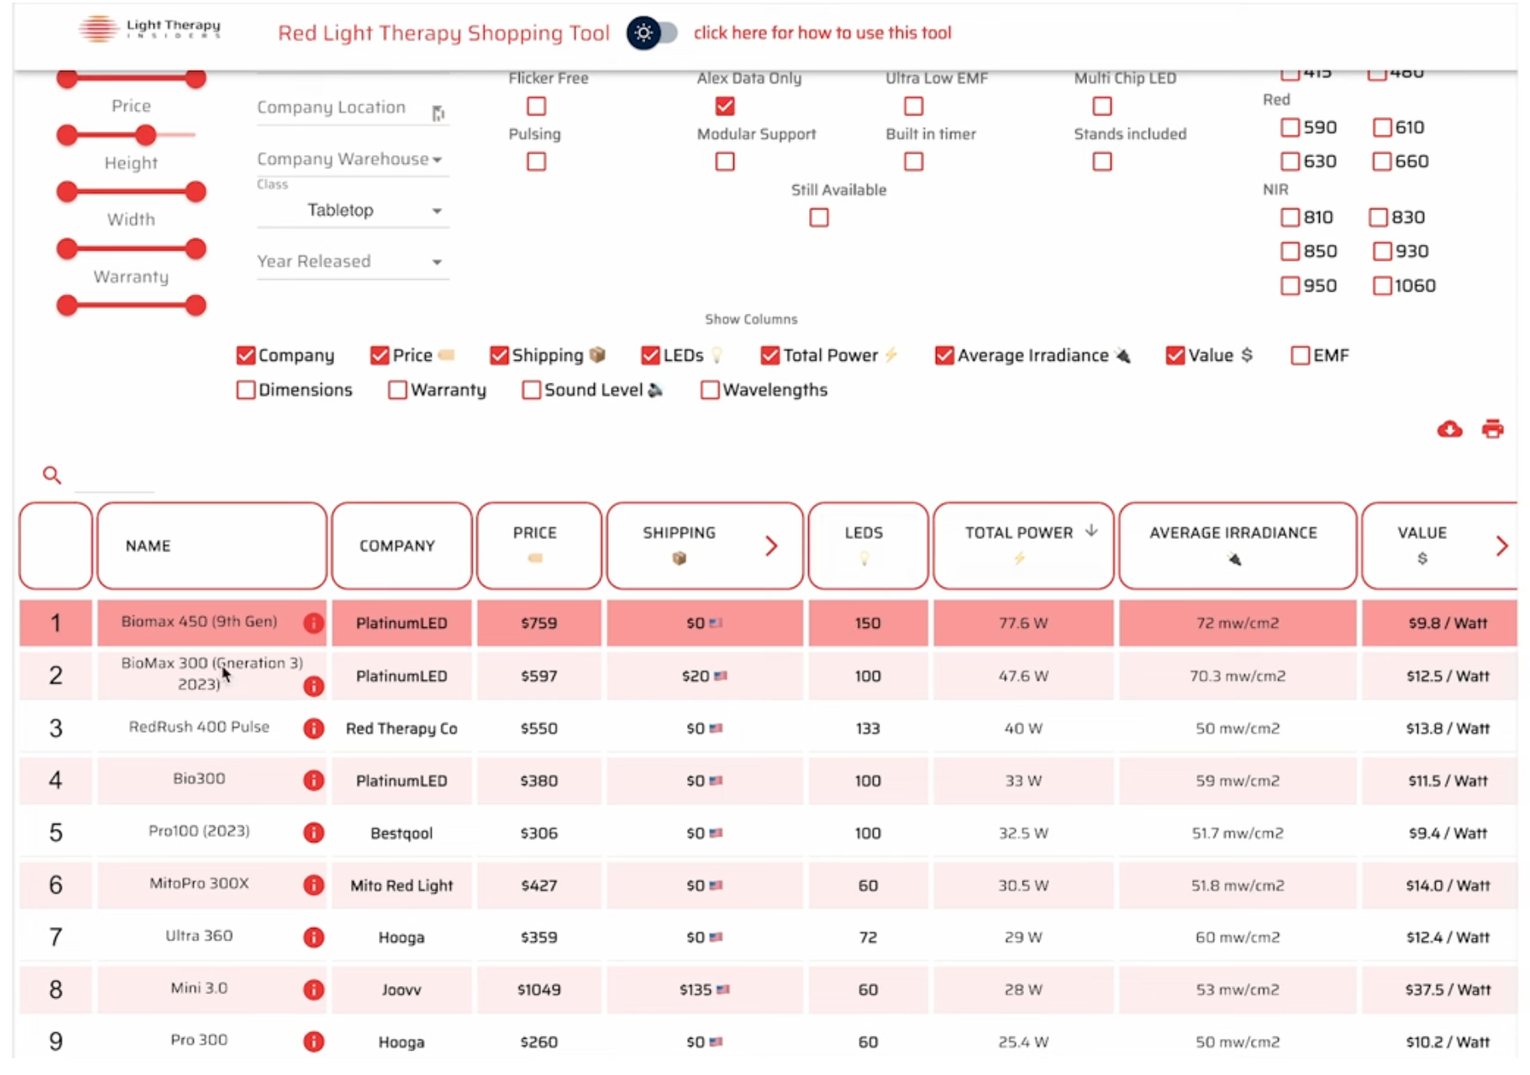This screenshot has height=1075, width=1530.
Task: Sort by Average Irradiance column header
Action: pyautogui.click(x=1237, y=546)
